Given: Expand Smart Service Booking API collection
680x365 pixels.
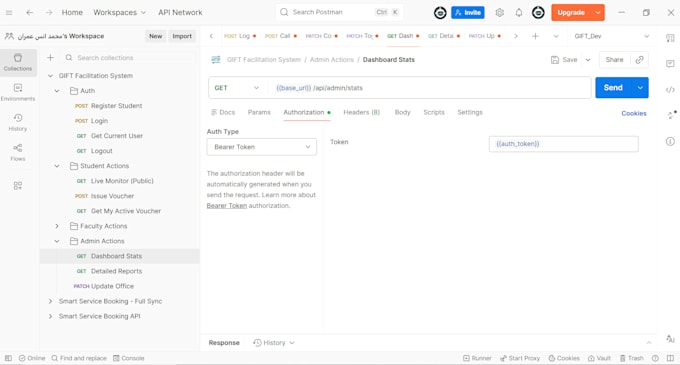Looking at the screenshot, I should click(x=50, y=316).
